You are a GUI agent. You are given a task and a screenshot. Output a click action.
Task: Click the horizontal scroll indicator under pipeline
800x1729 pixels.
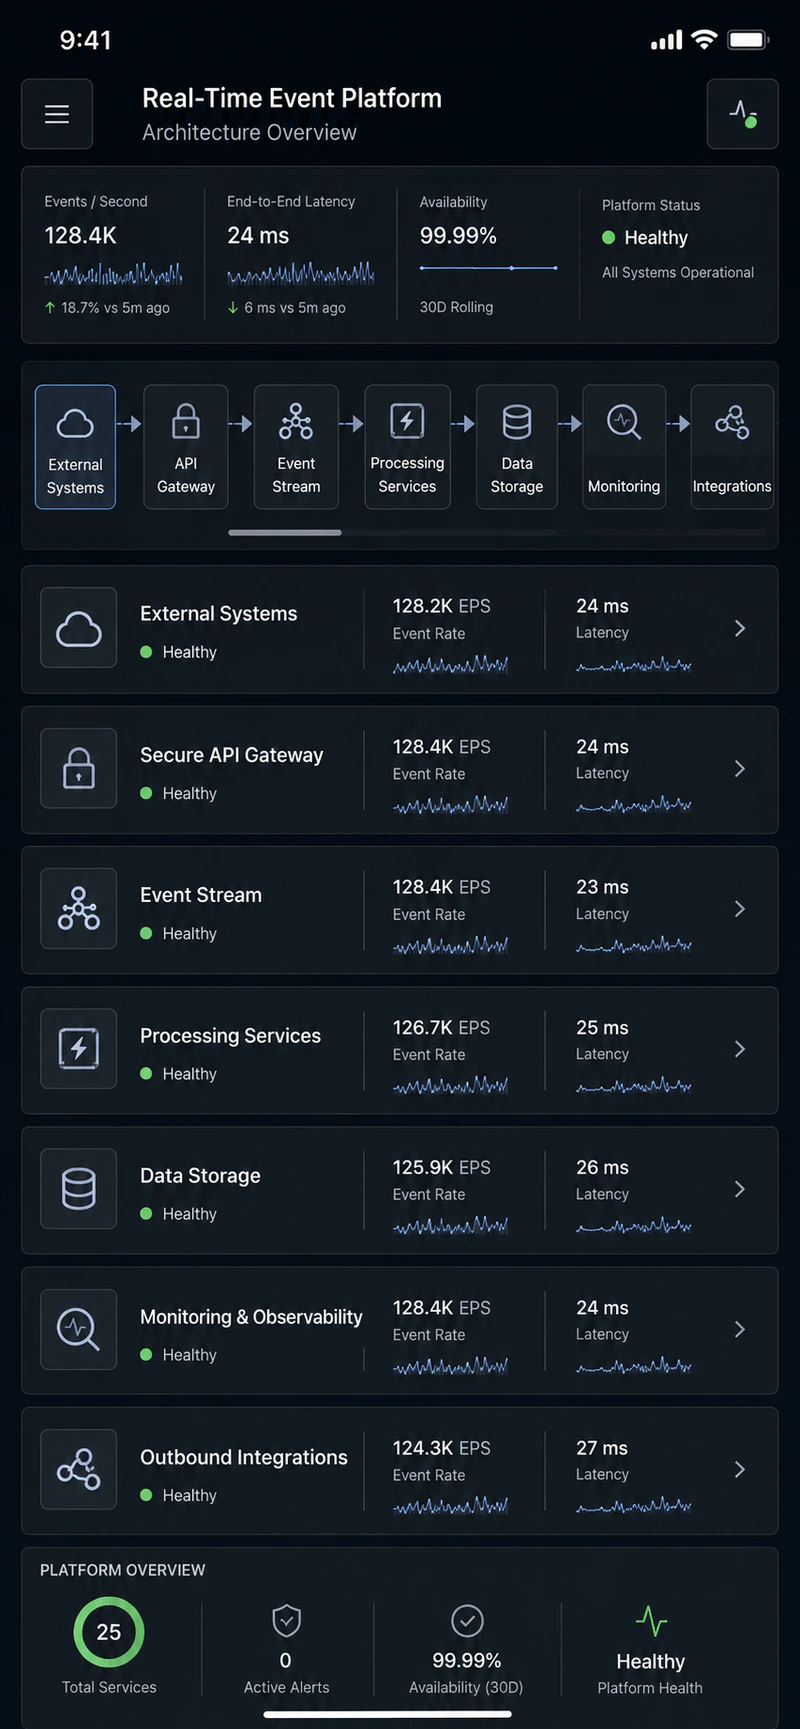[x=285, y=533]
